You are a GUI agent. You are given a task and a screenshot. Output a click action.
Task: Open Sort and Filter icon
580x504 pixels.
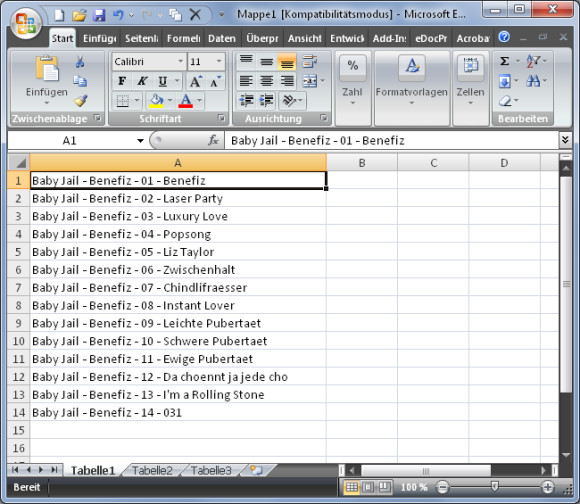533,61
